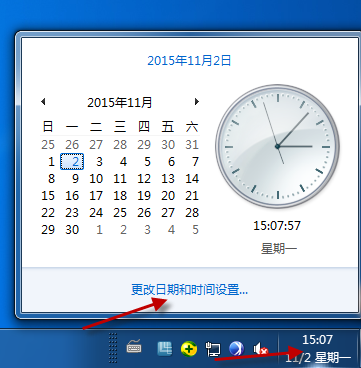Screen dimensions: 361x368
Task: Select grayed October 31 in top row
Action: 192,145
